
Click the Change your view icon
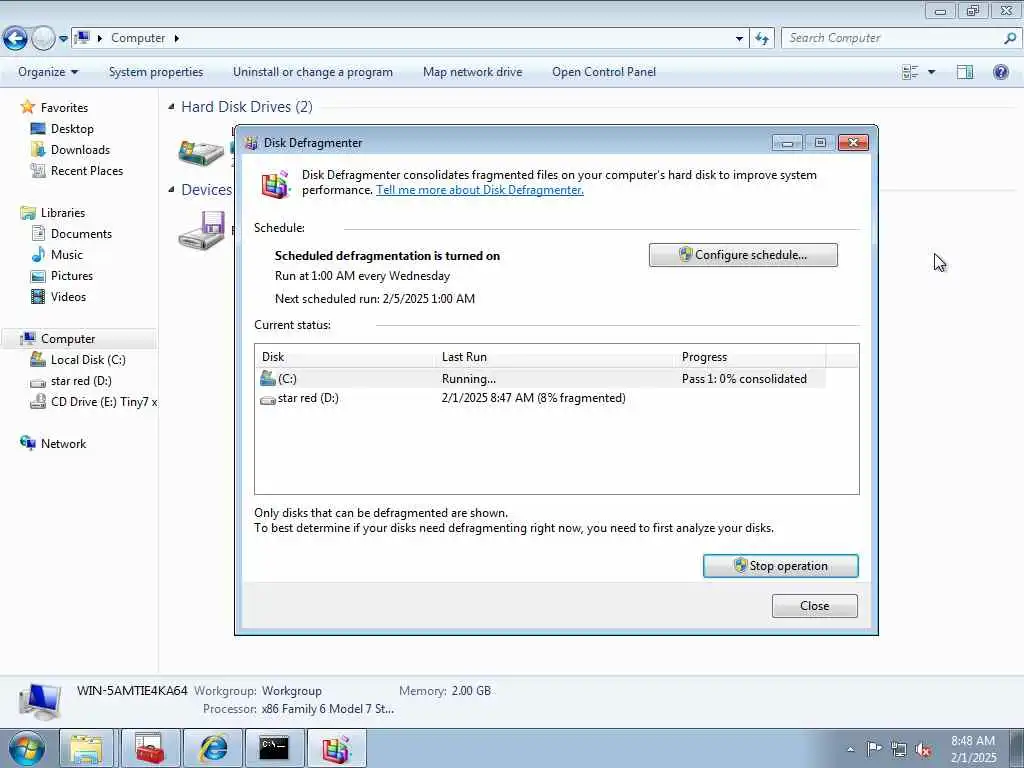pyautogui.click(x=910, y=72)
